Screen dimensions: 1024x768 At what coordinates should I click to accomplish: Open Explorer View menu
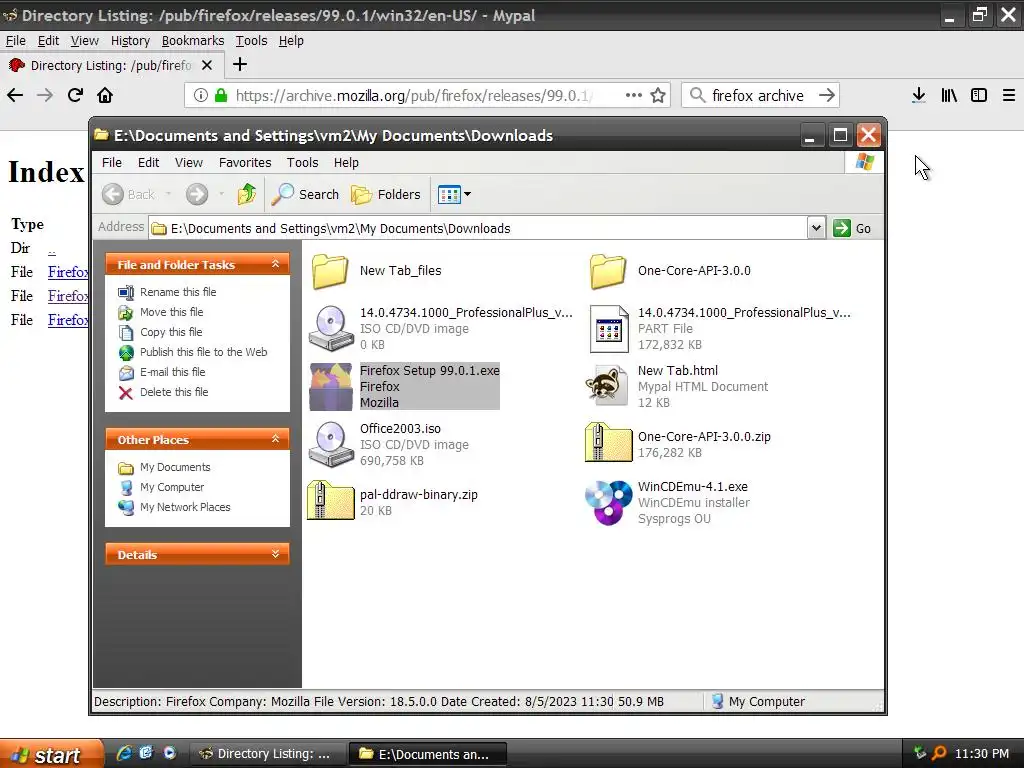[189, 162]
